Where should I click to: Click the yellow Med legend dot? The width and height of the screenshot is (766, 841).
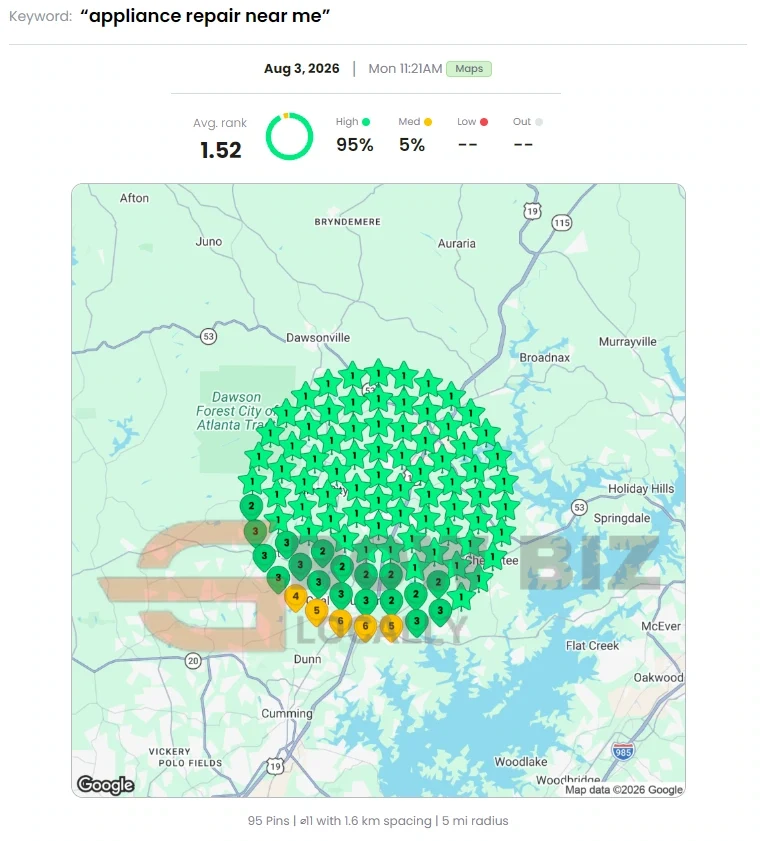(428, 122)
